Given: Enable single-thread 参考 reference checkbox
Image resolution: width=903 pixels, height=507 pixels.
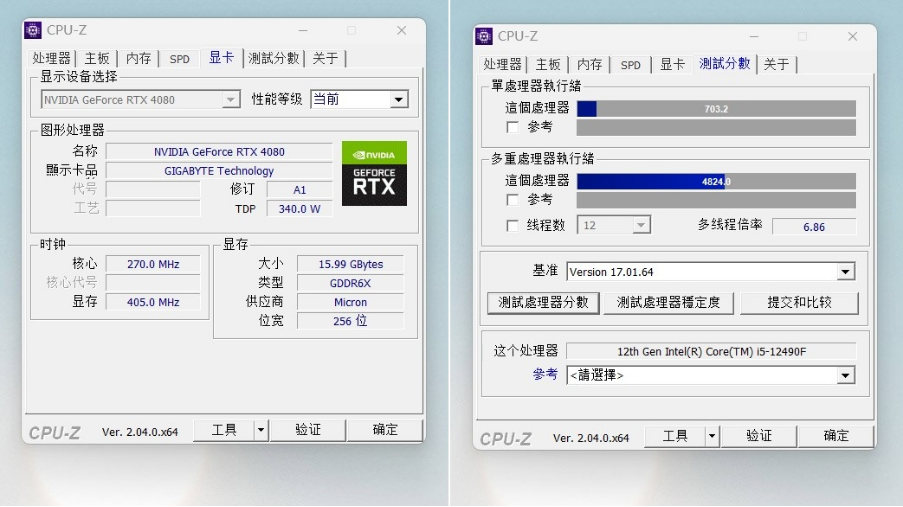Looking at the screenshot, I should (x=513, y=127).
